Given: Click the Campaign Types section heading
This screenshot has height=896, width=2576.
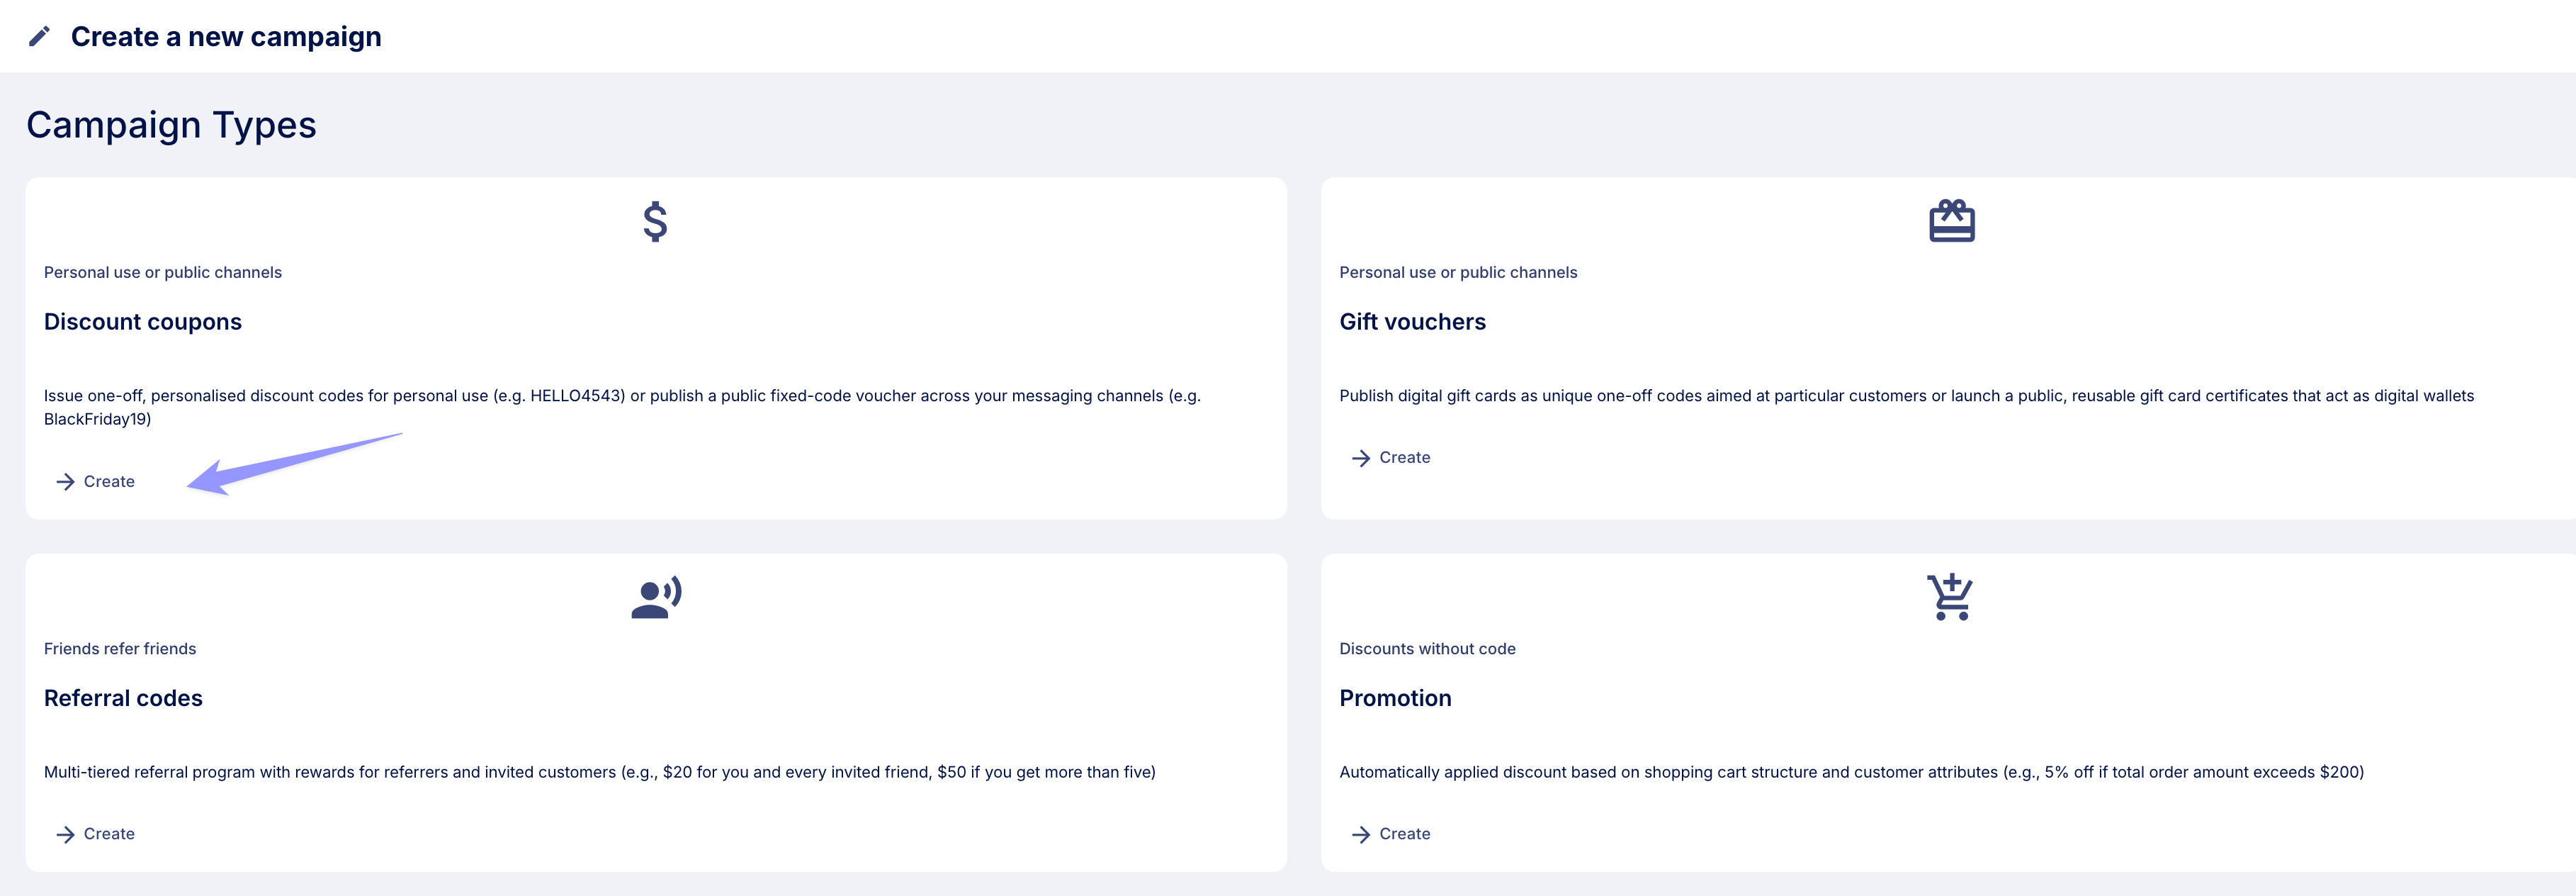Looking at the screenshot, I should (x=171, y=125).
